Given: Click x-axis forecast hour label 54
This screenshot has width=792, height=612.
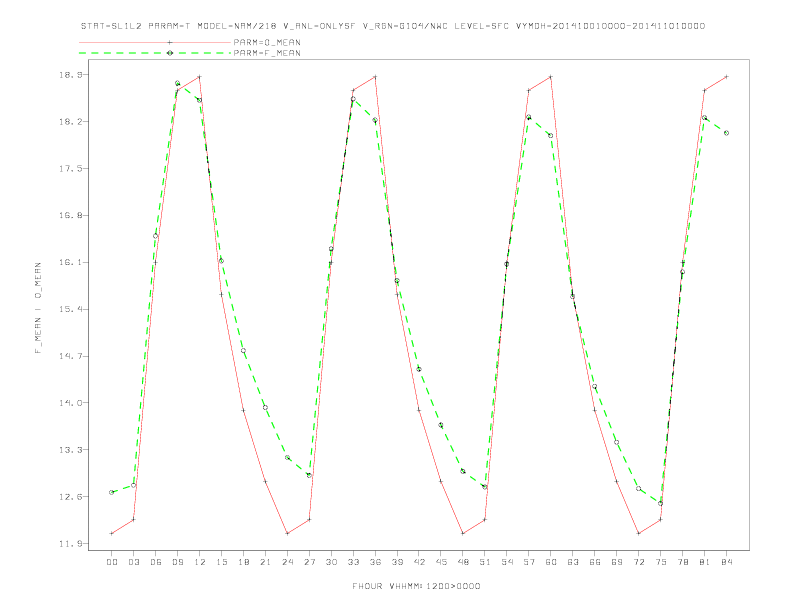Looking at the screenshot, I should [507, 562].
